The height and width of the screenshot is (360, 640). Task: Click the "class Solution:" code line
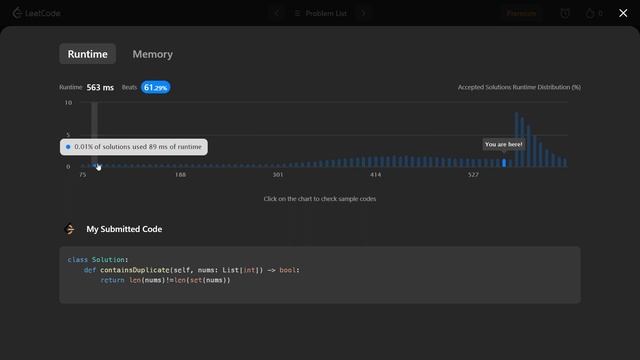[98, 260]
